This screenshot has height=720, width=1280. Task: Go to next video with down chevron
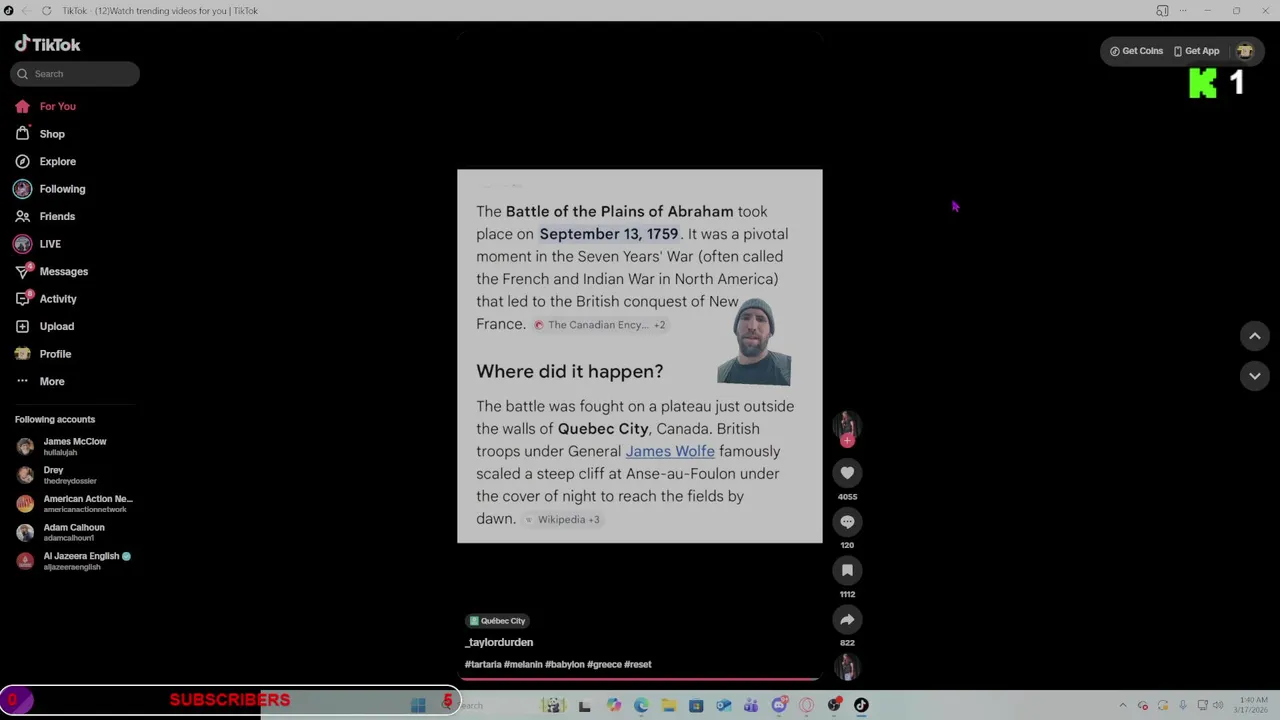pyautogui.click(x=1255, y=375)
